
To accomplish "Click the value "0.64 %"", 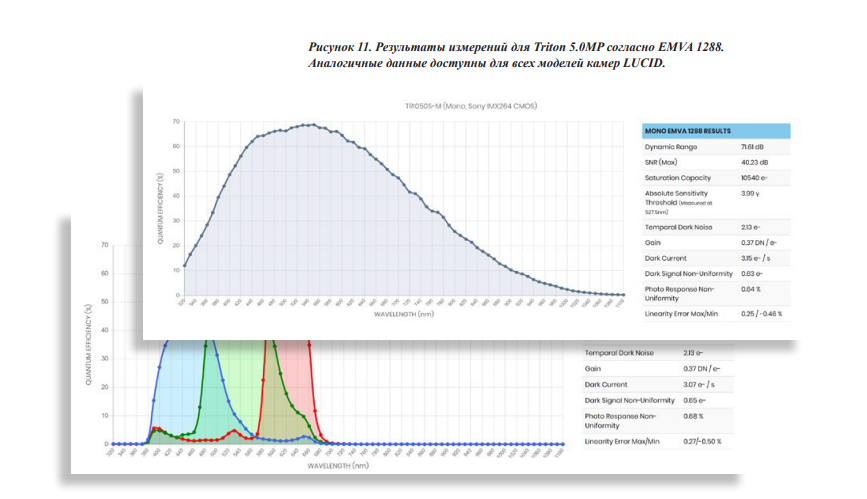I will click(x=751, y=289).
